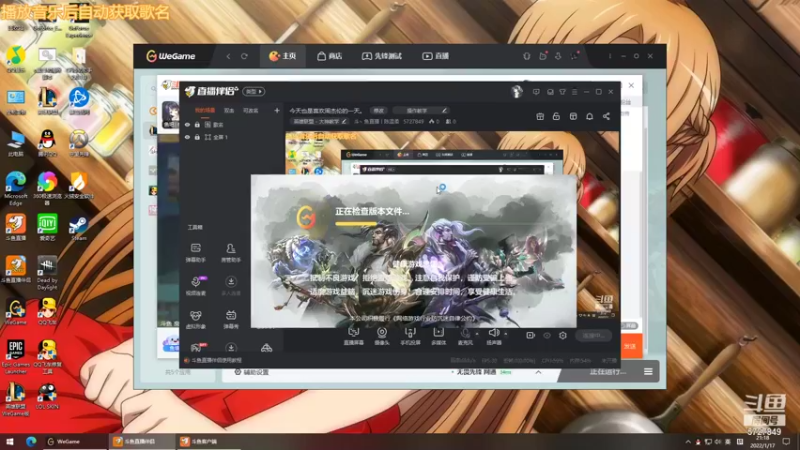Open the layout icon beside the bell

(573, 116)
